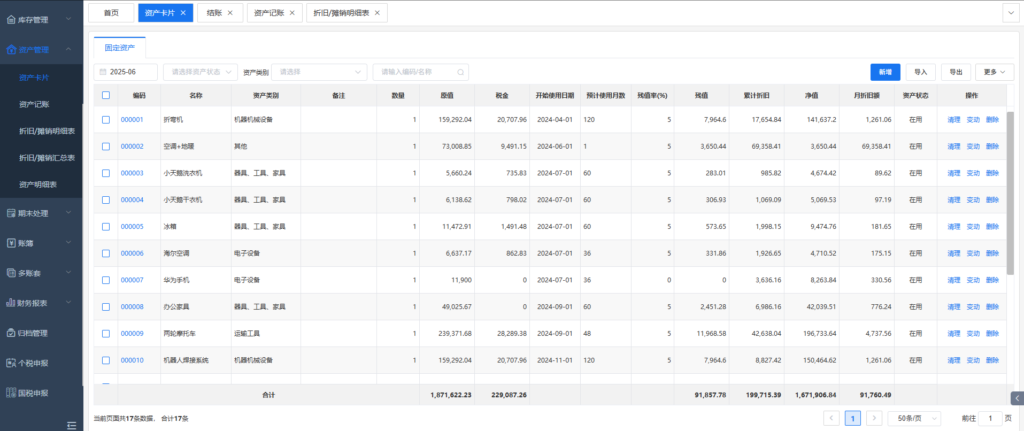Open asset code link 000006

(132, 253)
